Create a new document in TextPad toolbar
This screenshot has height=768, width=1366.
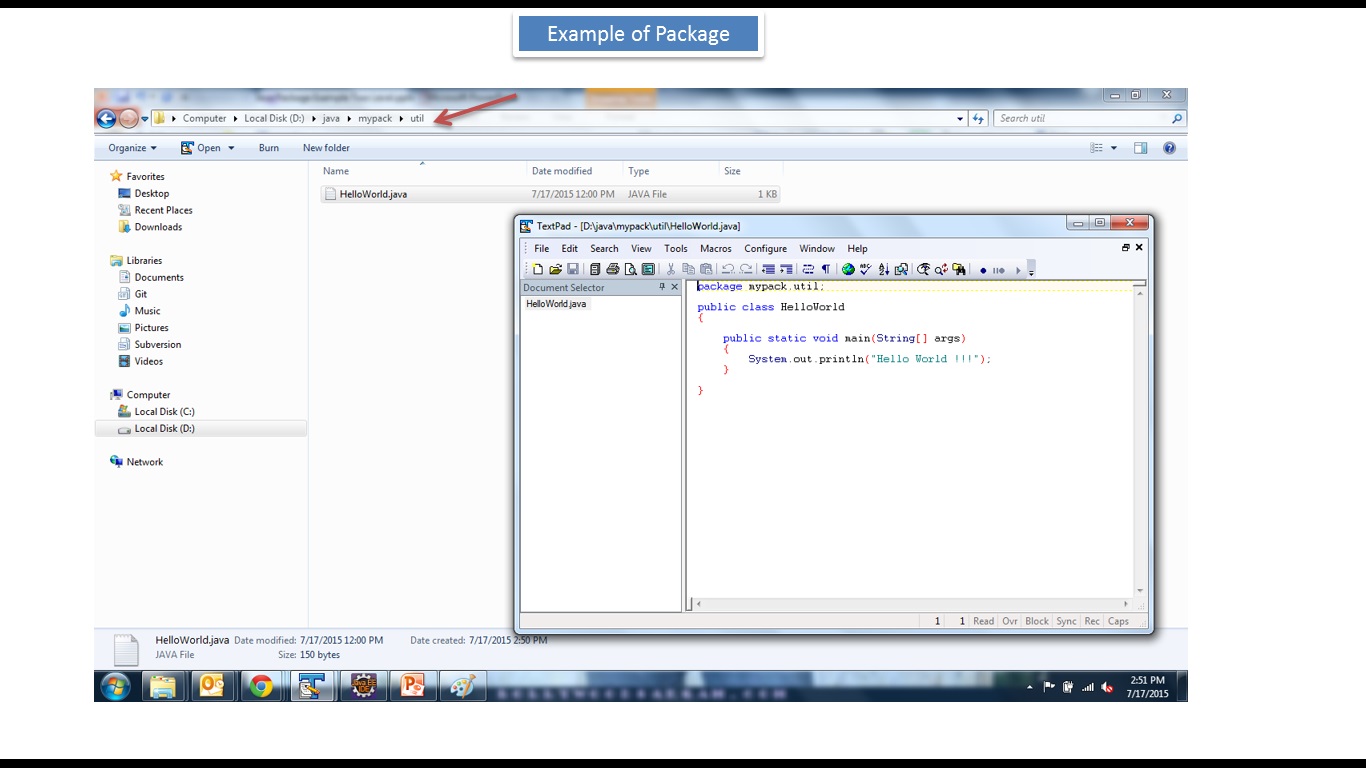coord(537,269)
